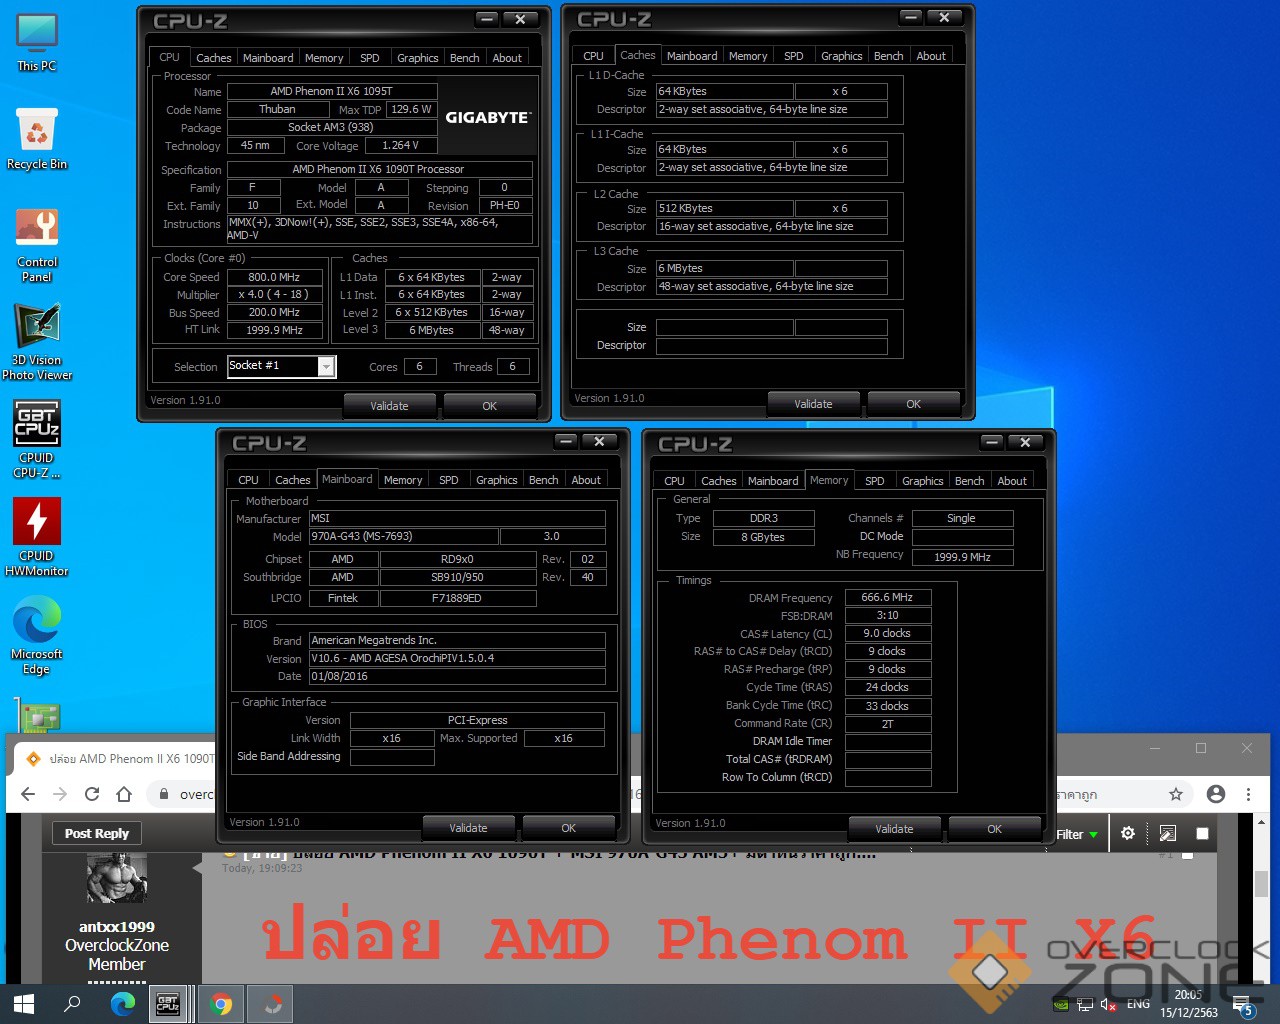Open CPU tab in the bottom-left CPU-Z window
The width and height of the screenshot is (1280, 1024).
point(248,480)
